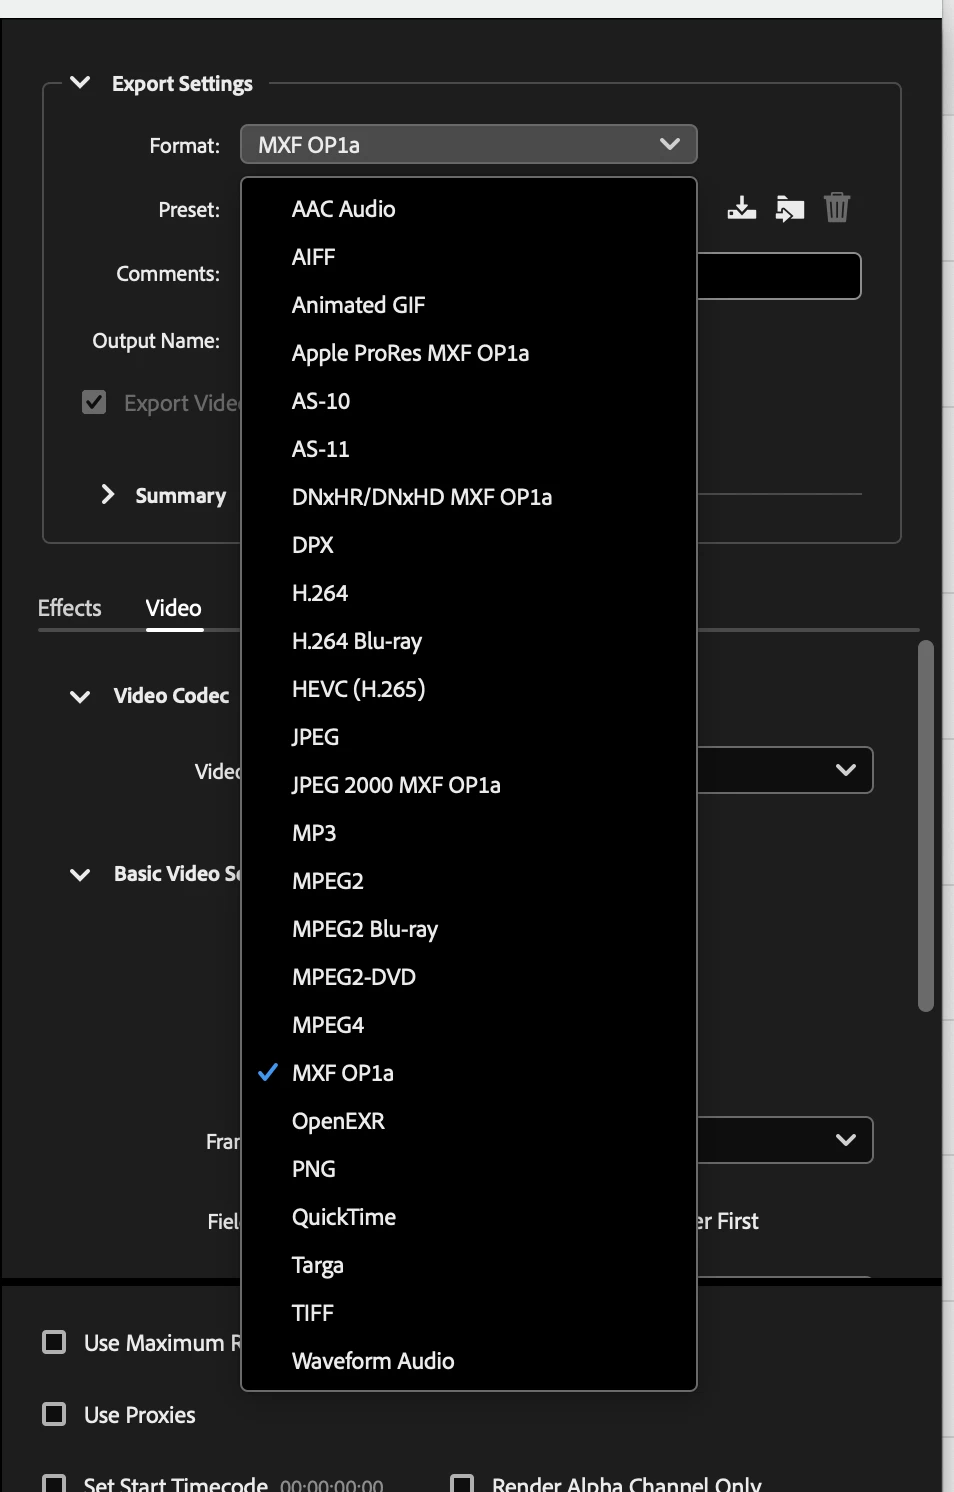Click the Comments input field

(x=778, y=275)
